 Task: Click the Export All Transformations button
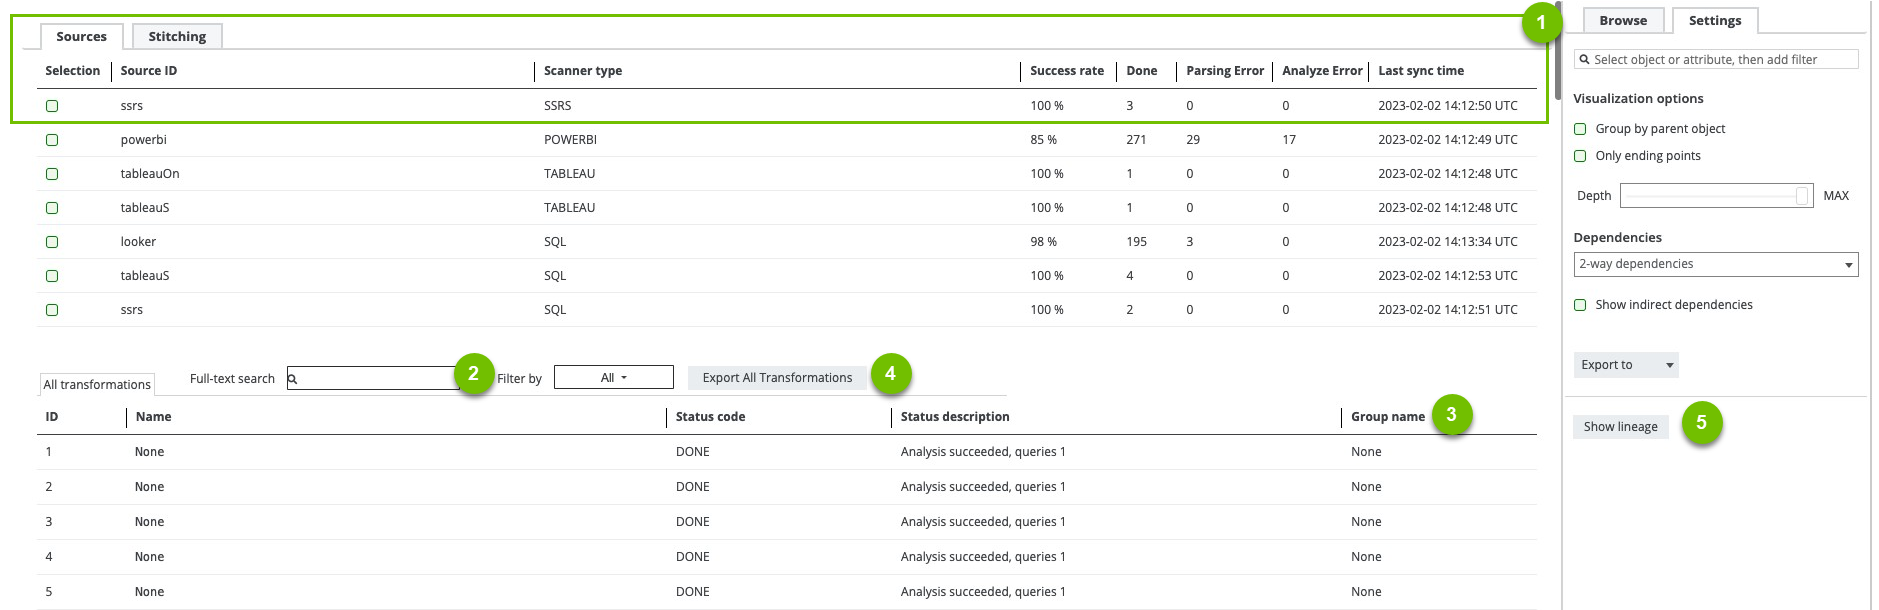(777, 378)
